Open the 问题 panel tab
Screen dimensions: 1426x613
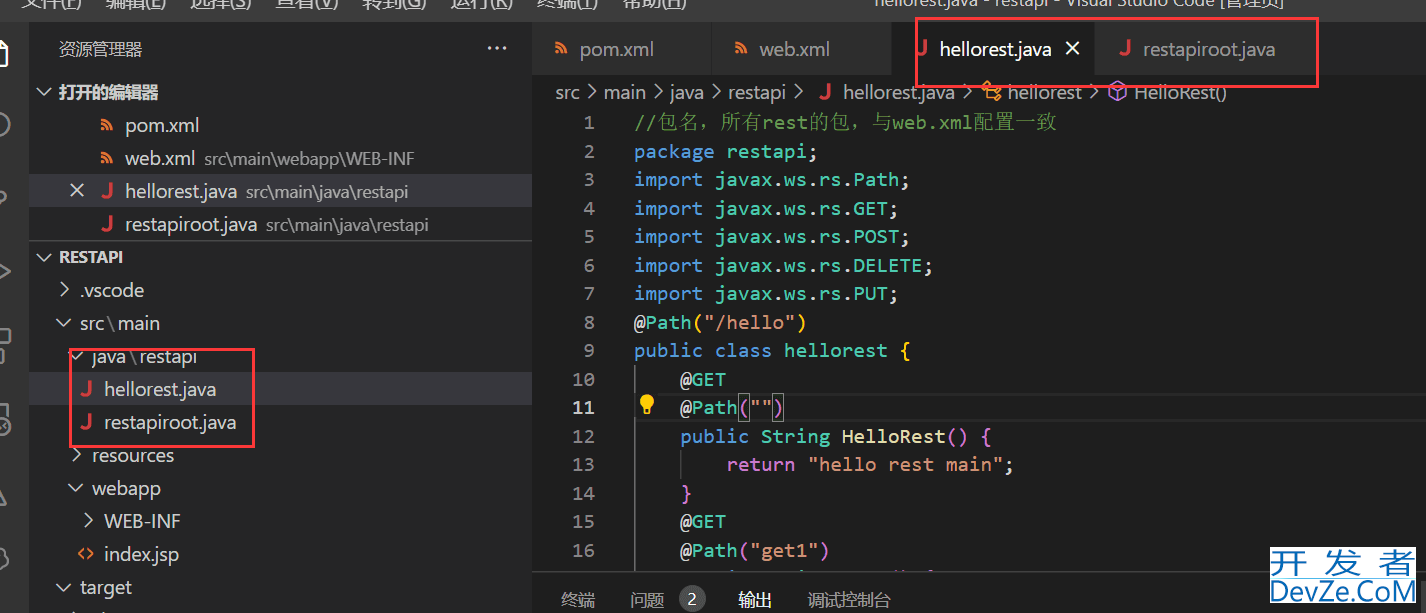click(x=647, y=599)
